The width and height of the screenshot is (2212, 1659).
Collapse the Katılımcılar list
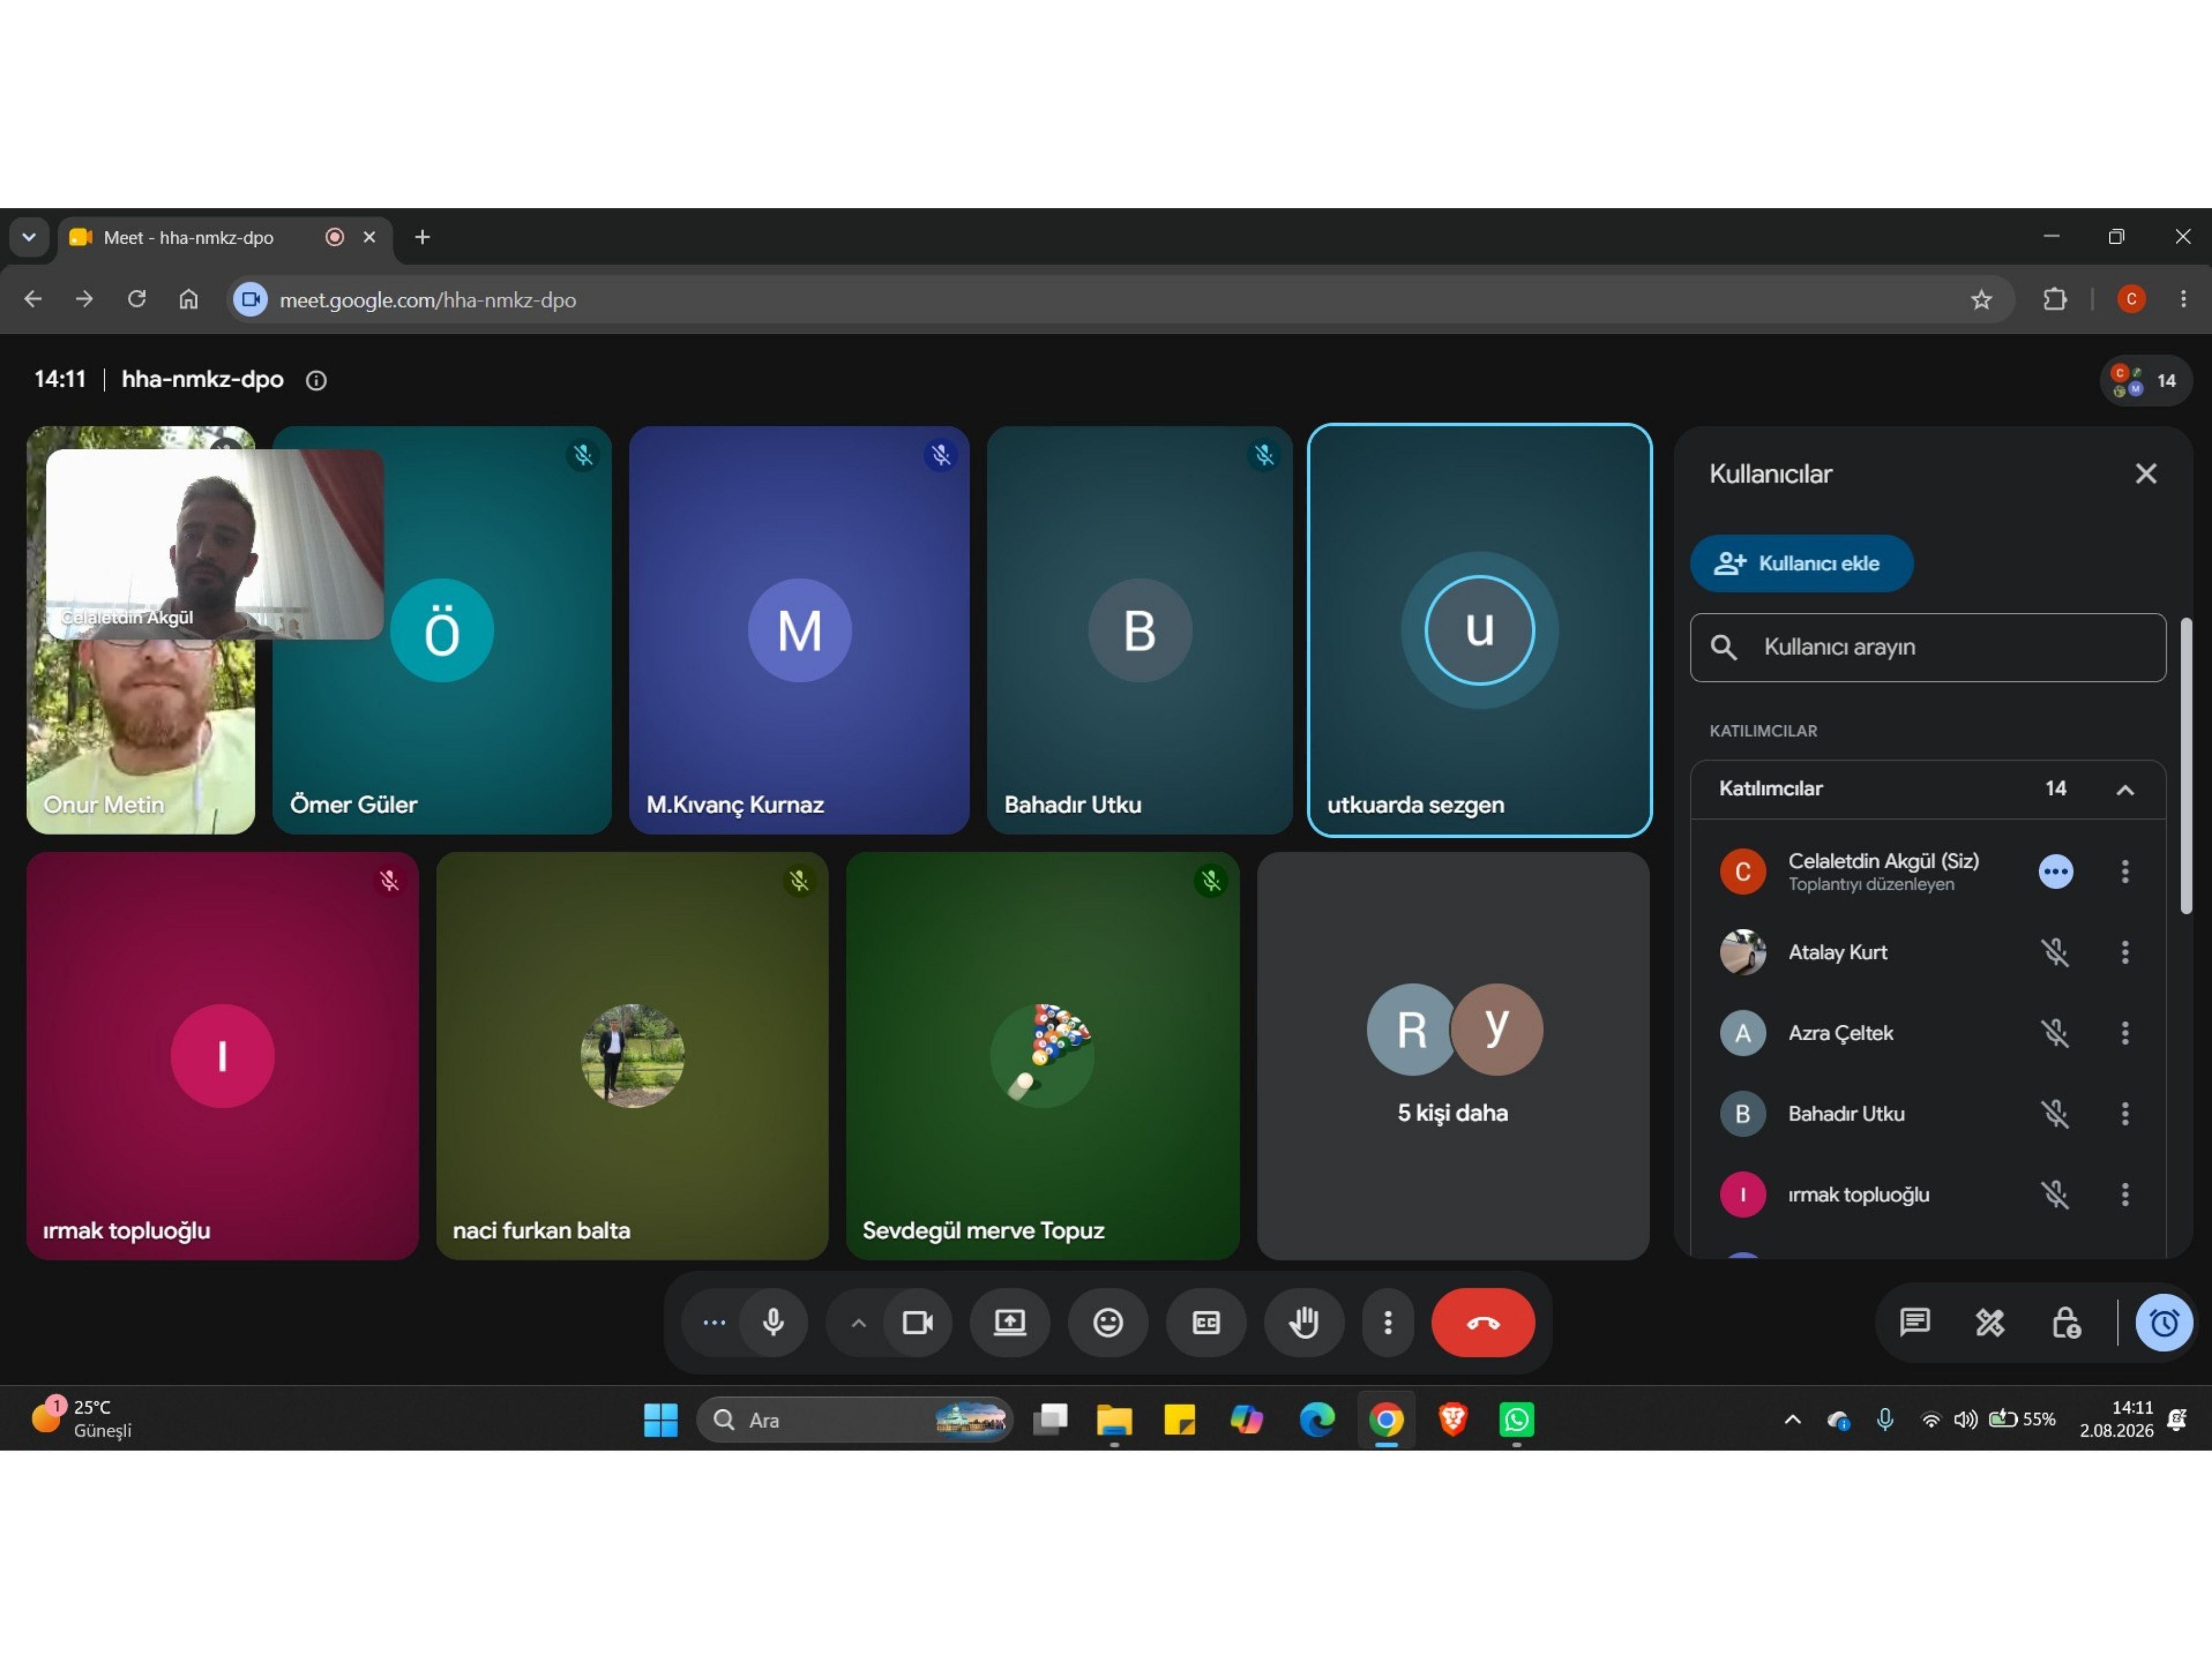tap(2125, 789)
